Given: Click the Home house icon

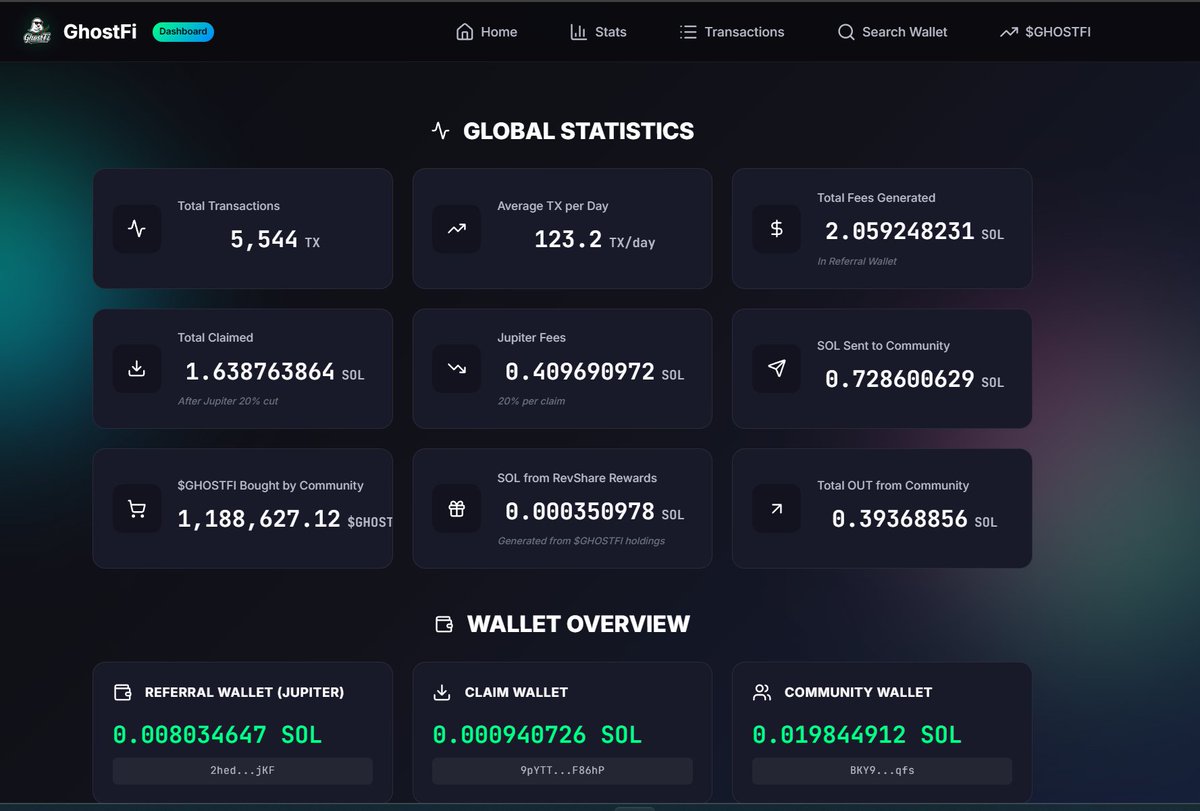Looking at the screenshot, I should (x=464, y=32).
